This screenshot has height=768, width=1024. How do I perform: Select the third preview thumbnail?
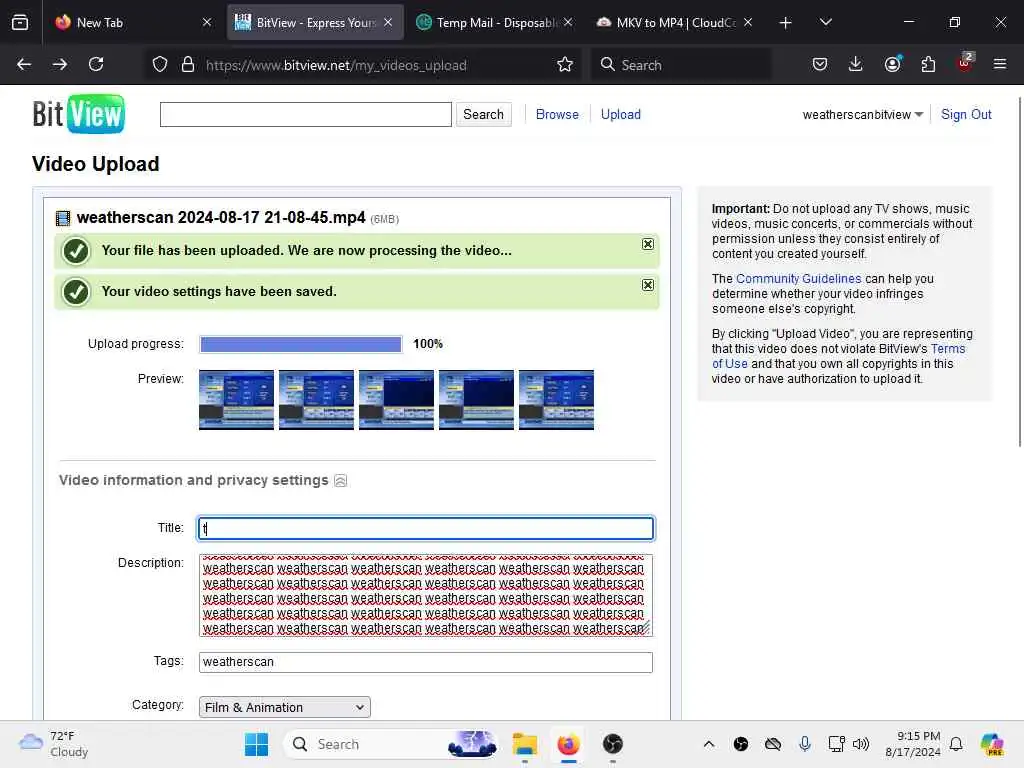pos(396,400)
